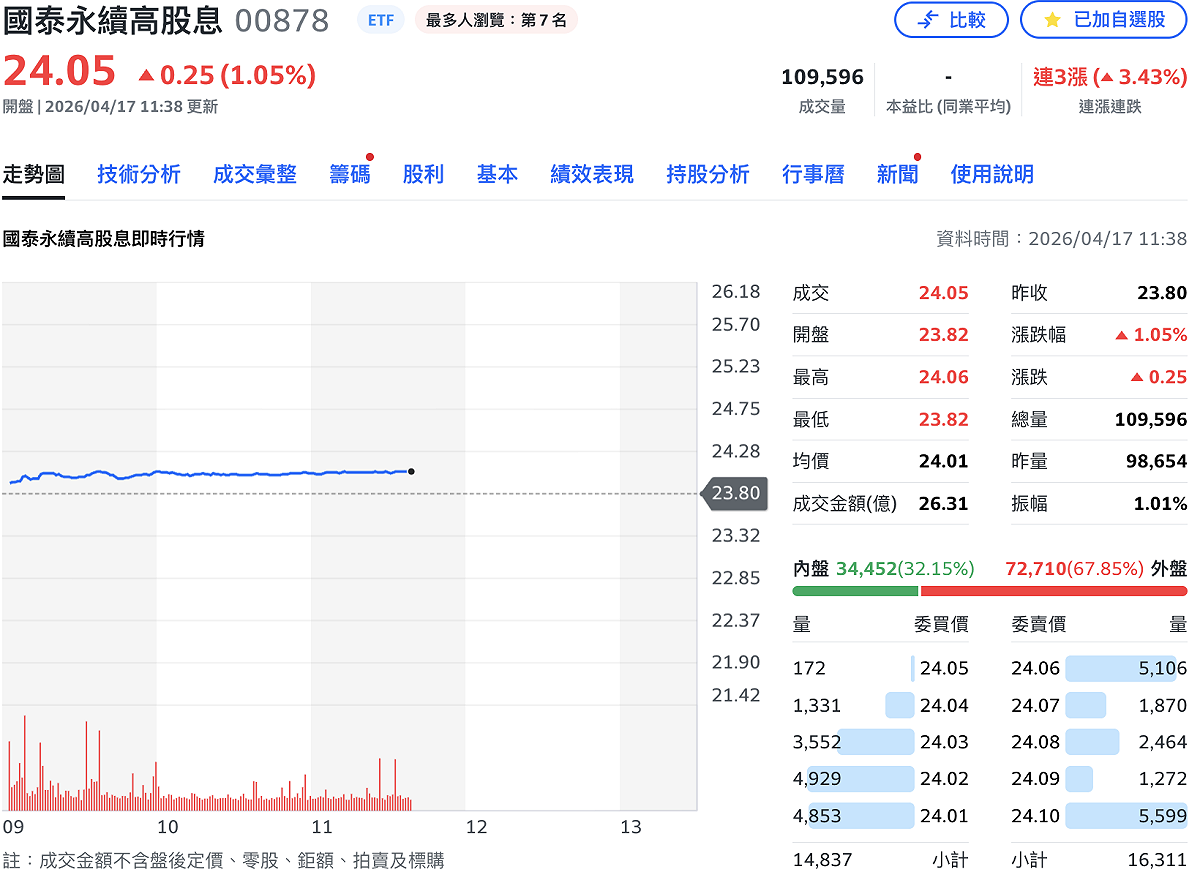This screenshot has width=1200, height=872.
Task: Open the 使用說明 tab
Action: tap(992, 175)
